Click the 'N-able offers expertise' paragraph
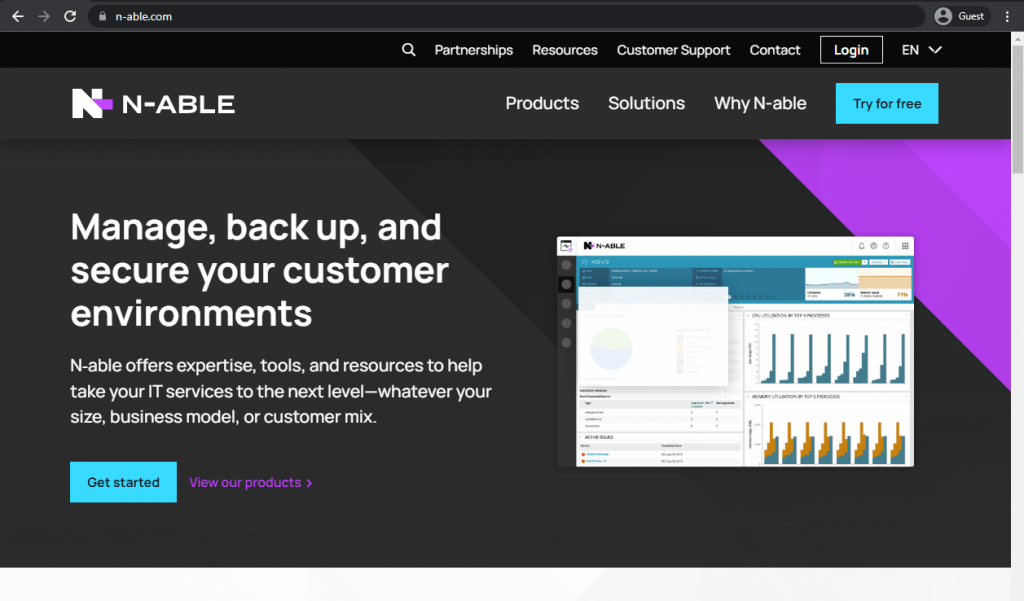Viewport: 1024px width, 601px height. (281, 391)
